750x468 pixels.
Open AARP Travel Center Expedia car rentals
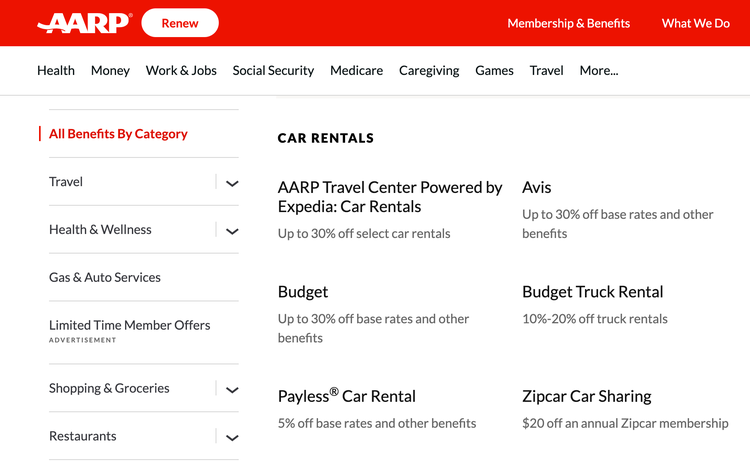pyautogui.click(x=390, y=197)
